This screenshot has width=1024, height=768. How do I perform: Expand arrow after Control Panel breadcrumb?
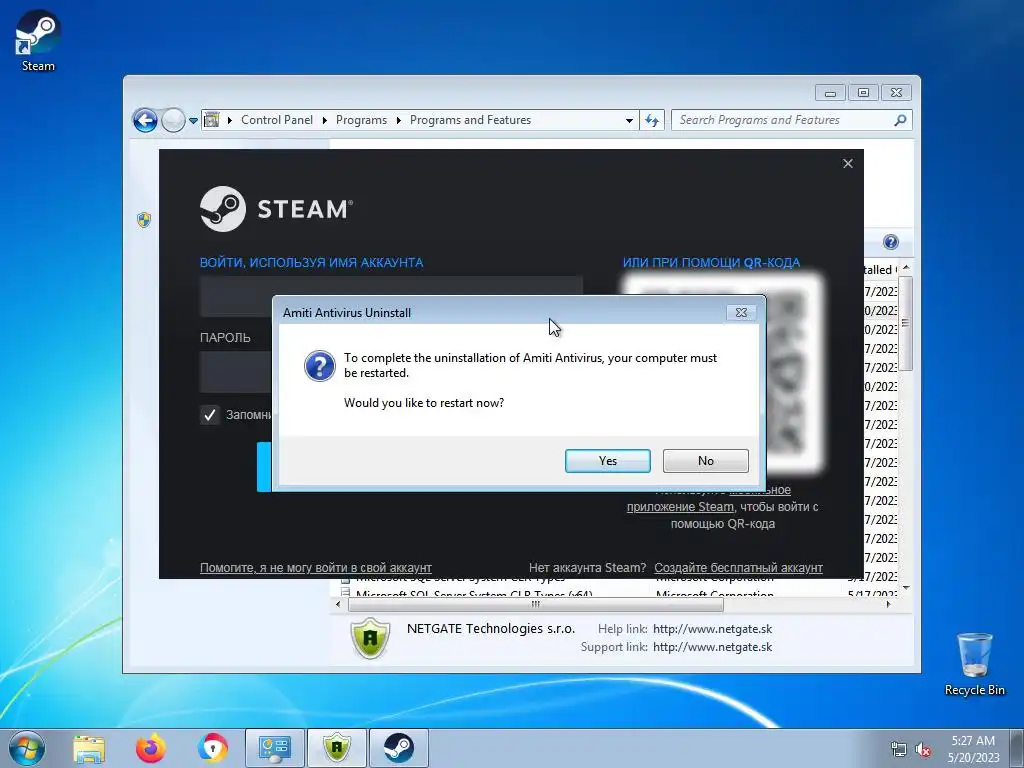325,120
